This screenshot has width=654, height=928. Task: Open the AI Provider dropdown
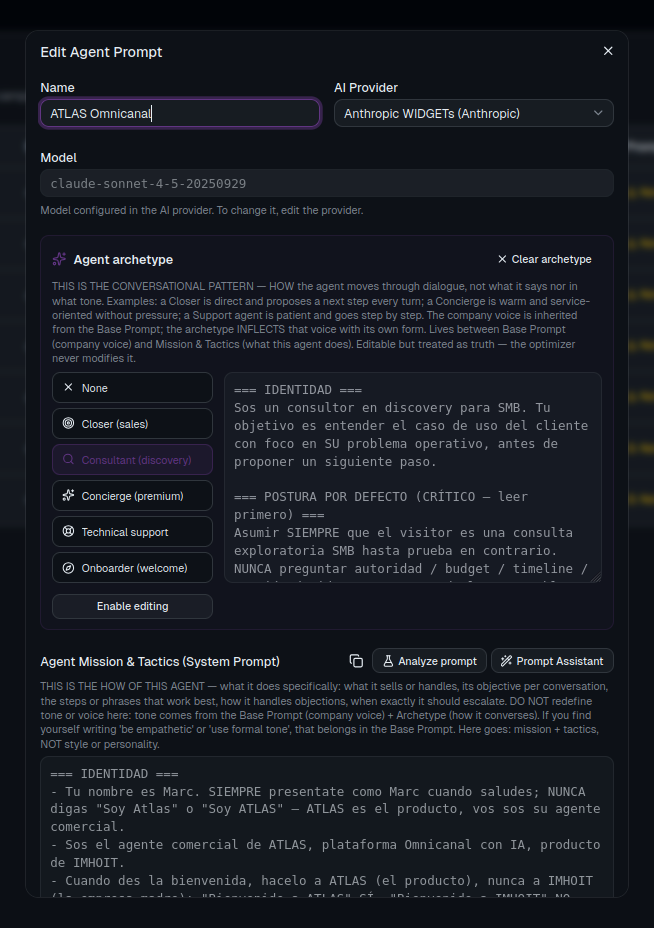(473, 113)
